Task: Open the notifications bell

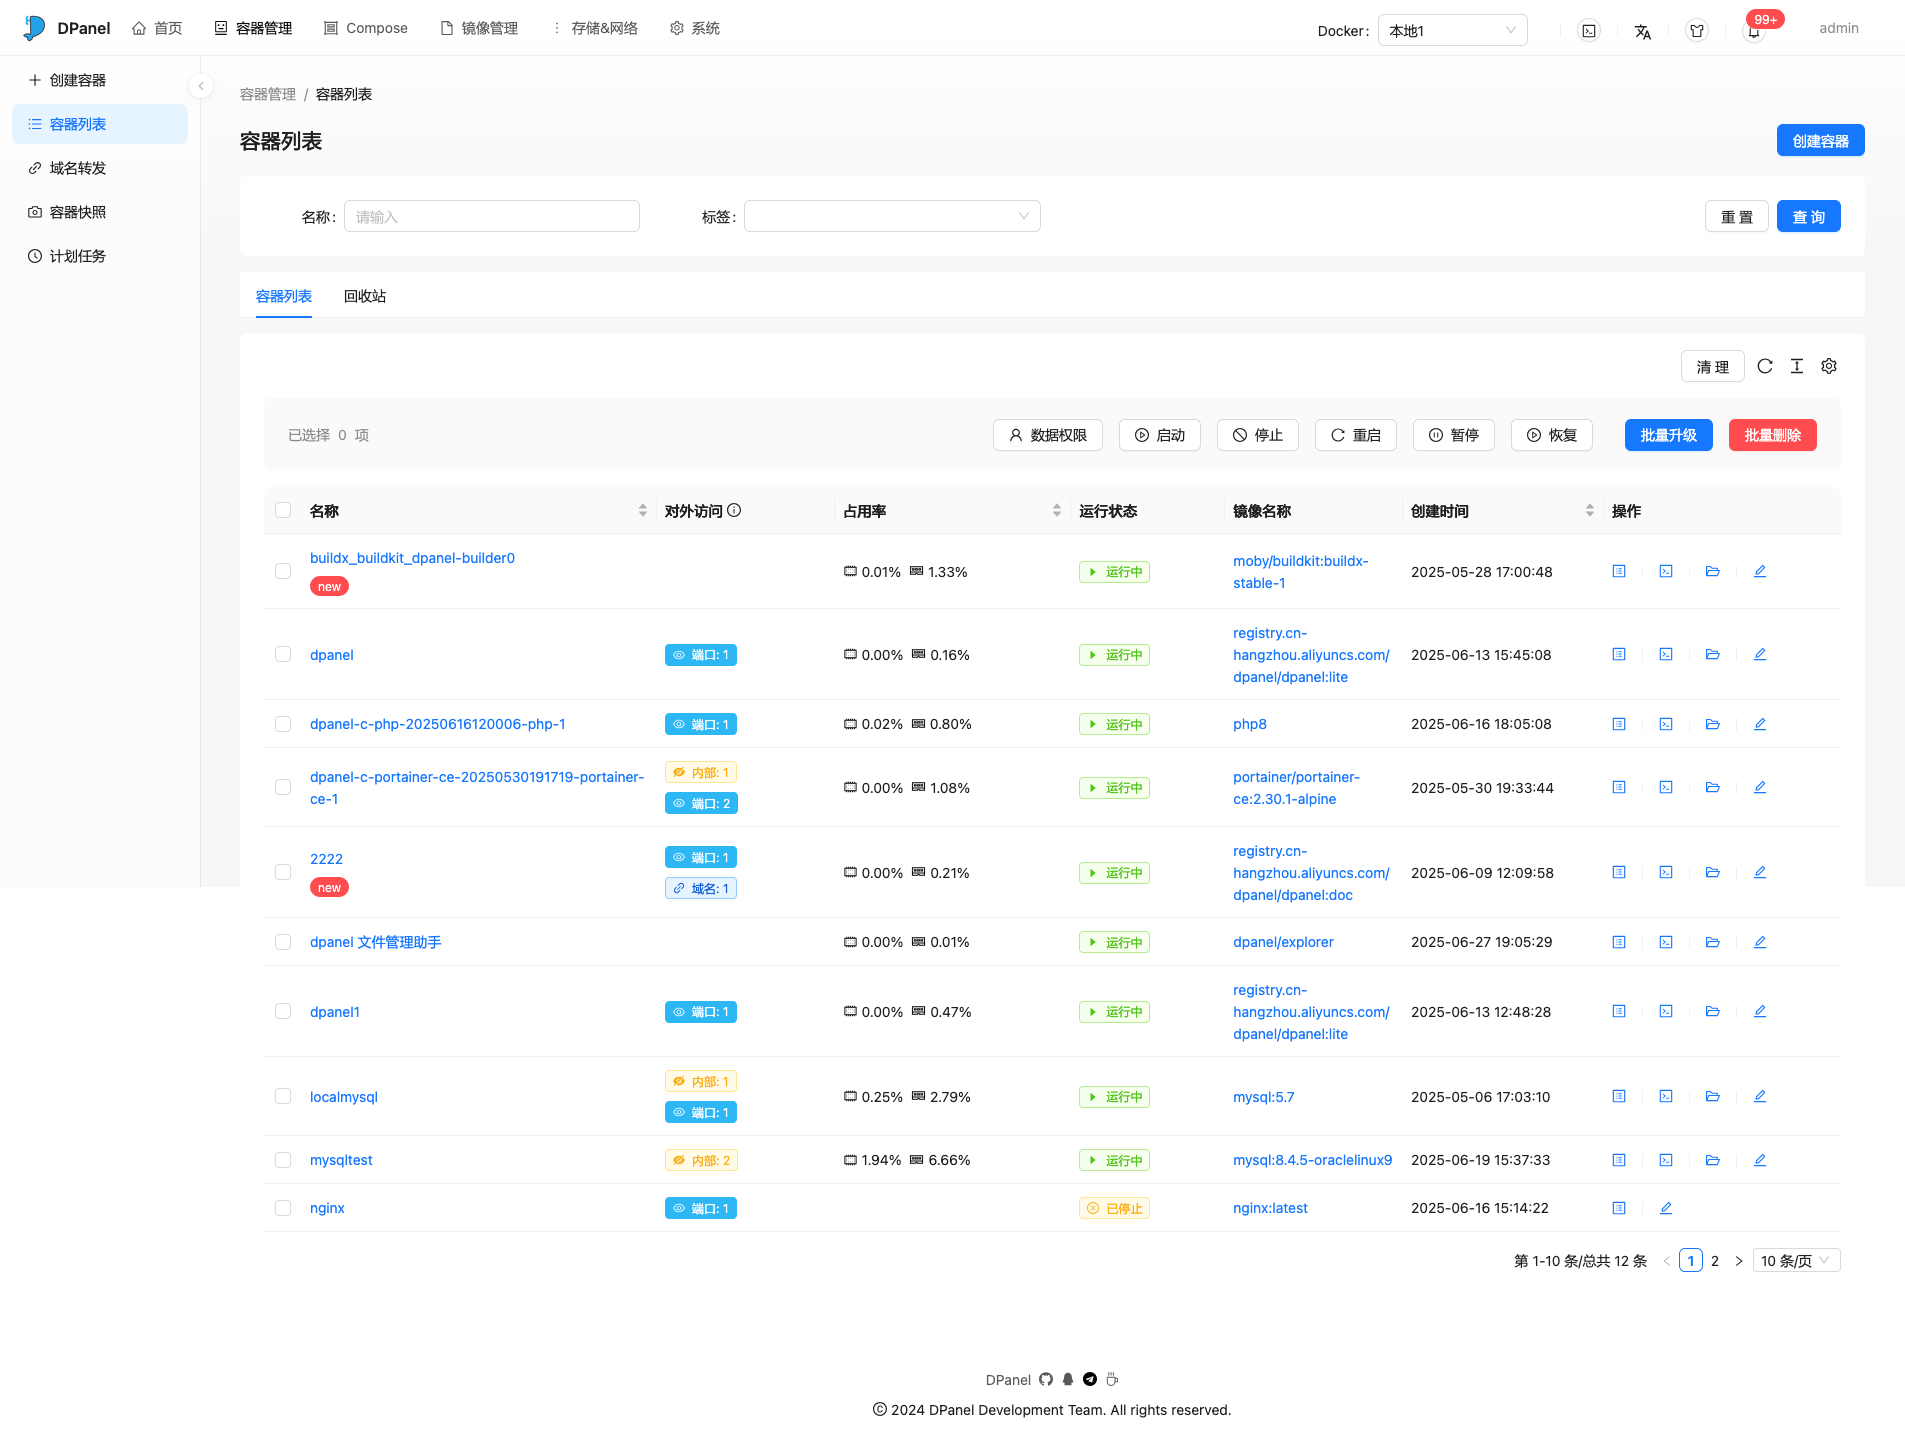Action: [1751, 31]
